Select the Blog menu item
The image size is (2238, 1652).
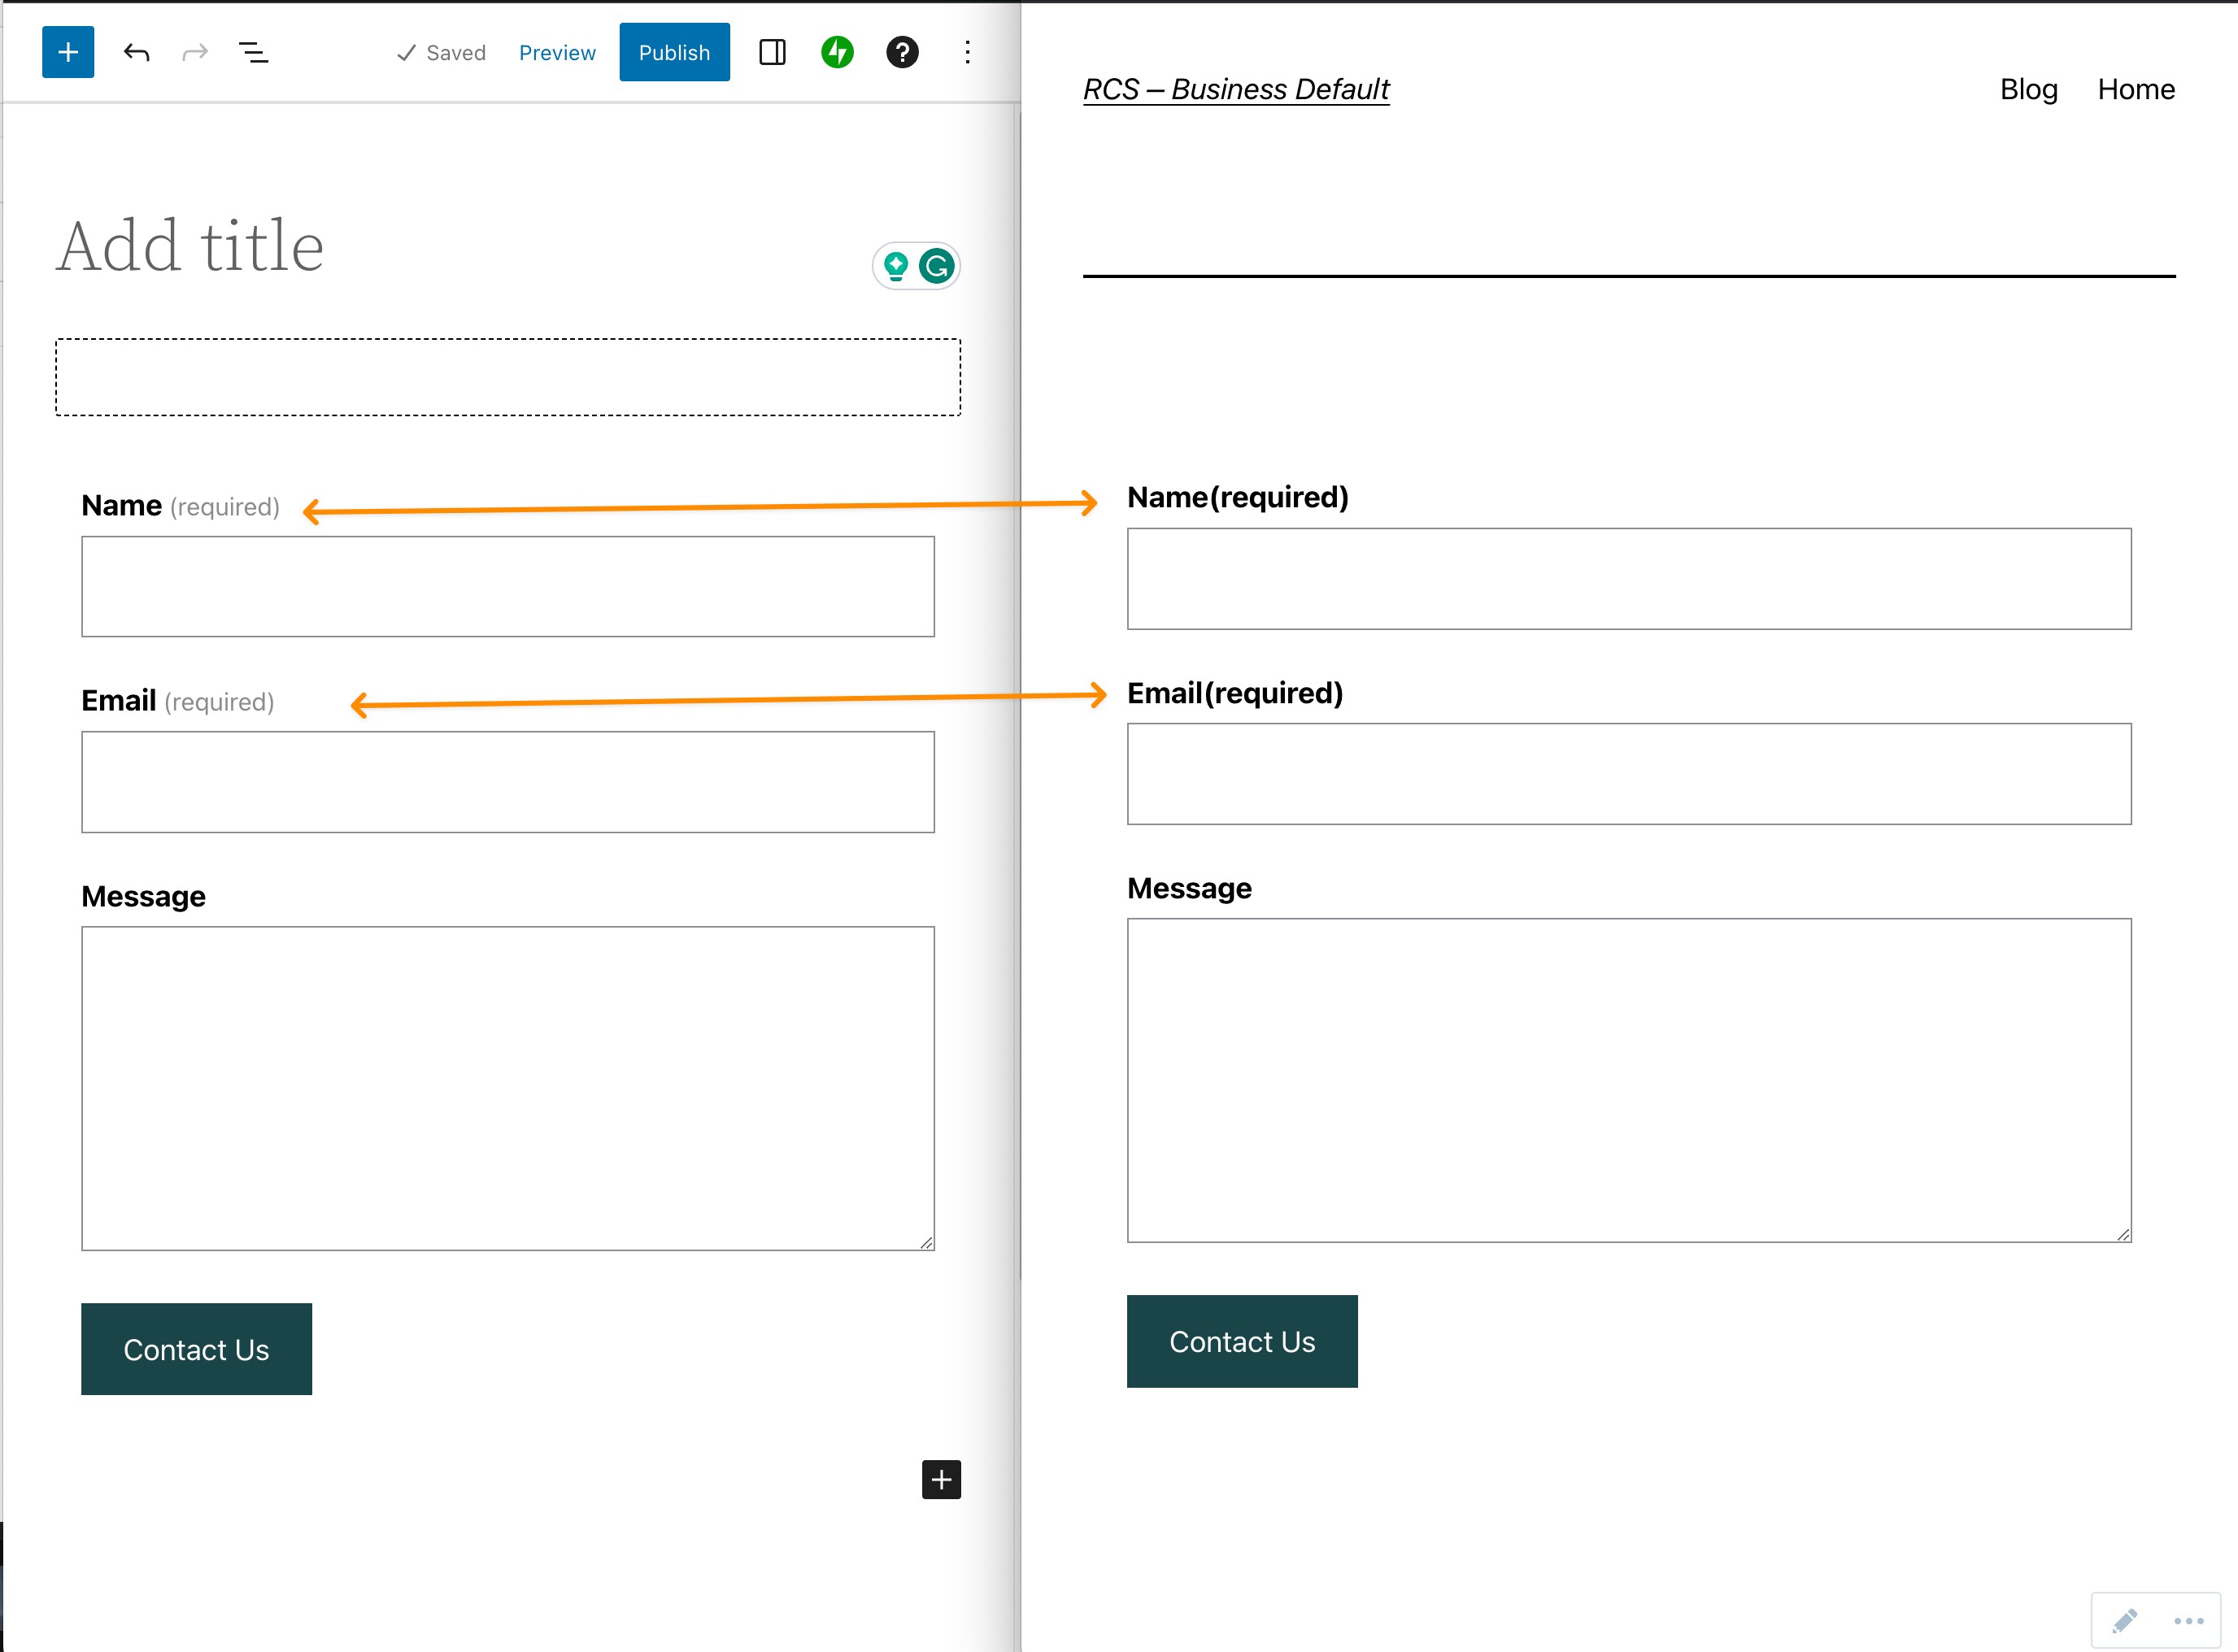pos(2028,89)
